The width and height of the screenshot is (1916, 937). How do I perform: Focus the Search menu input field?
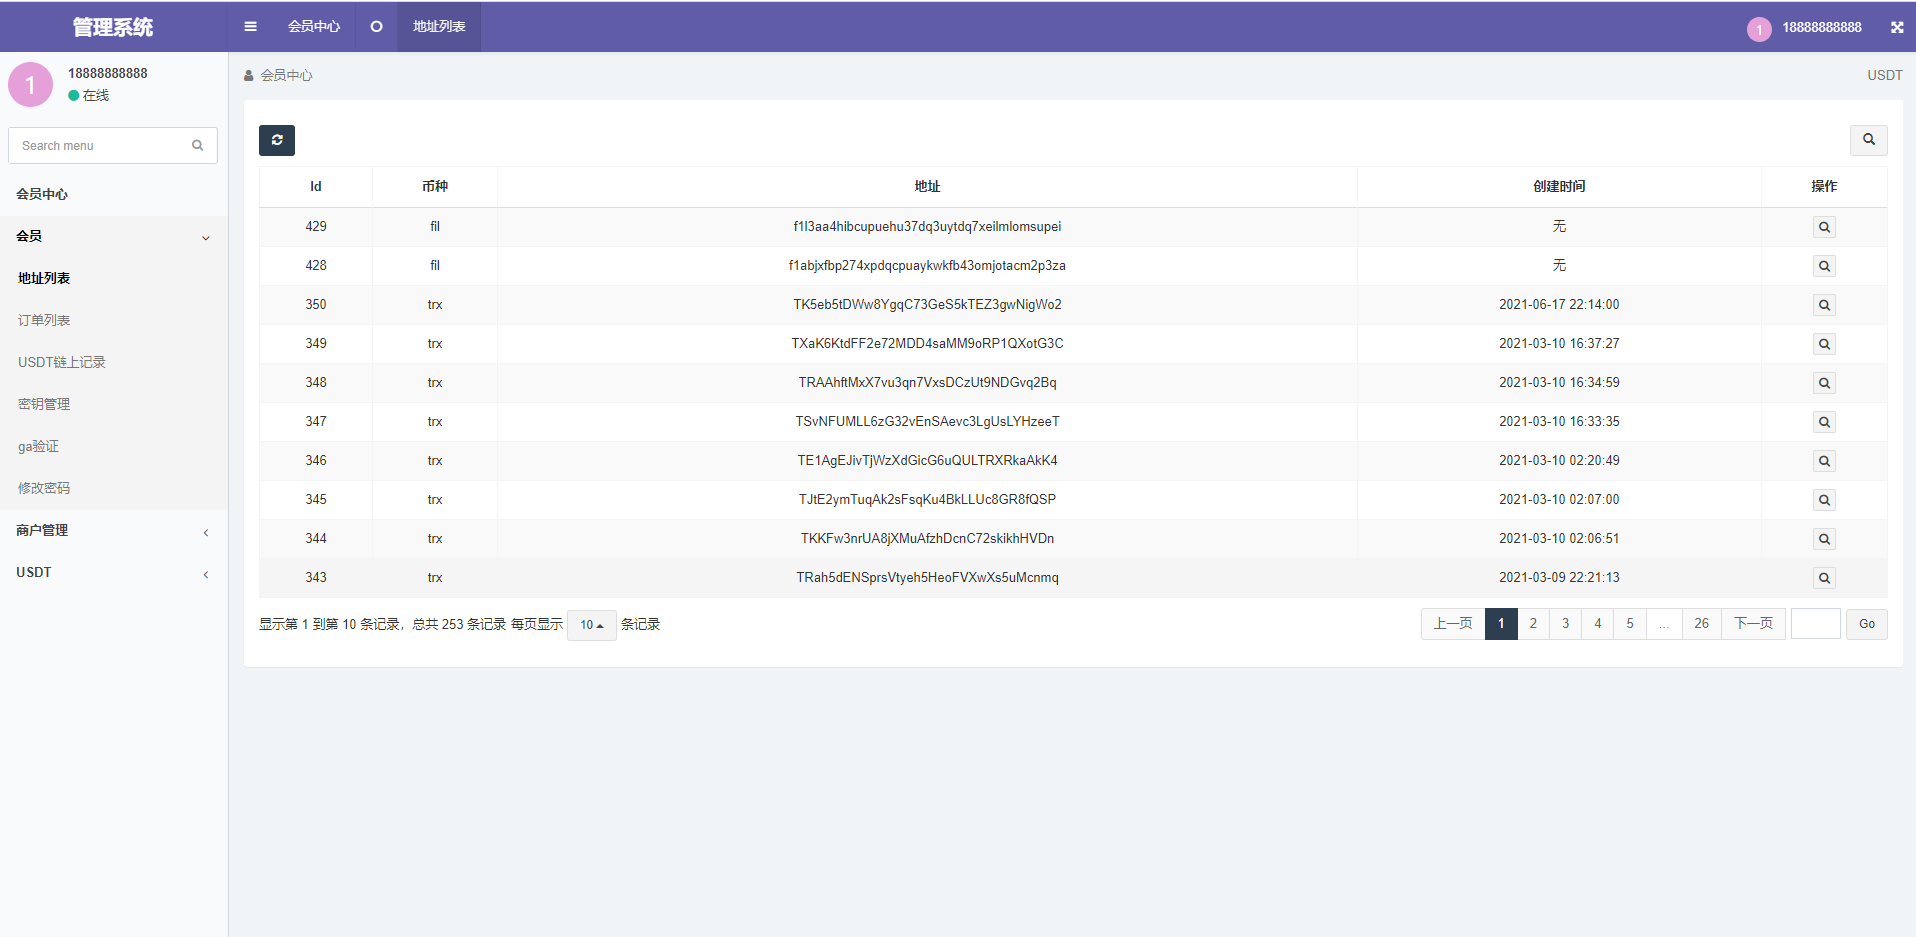[100, 146]
